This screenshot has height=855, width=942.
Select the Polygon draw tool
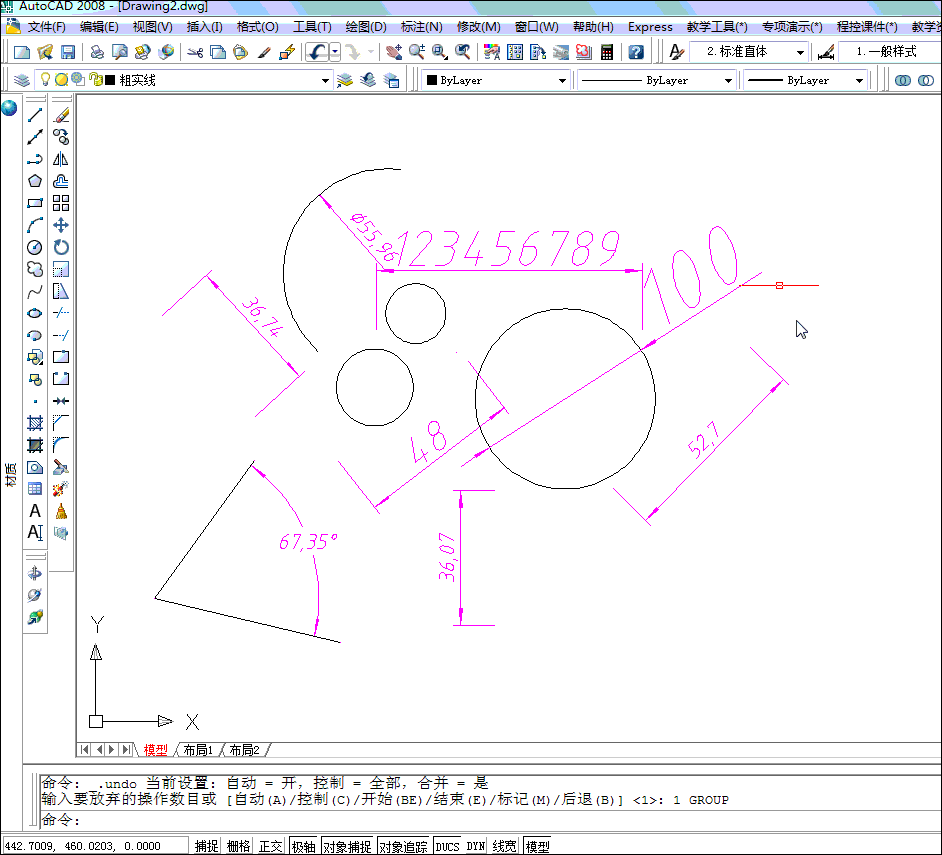click(35, 181)
